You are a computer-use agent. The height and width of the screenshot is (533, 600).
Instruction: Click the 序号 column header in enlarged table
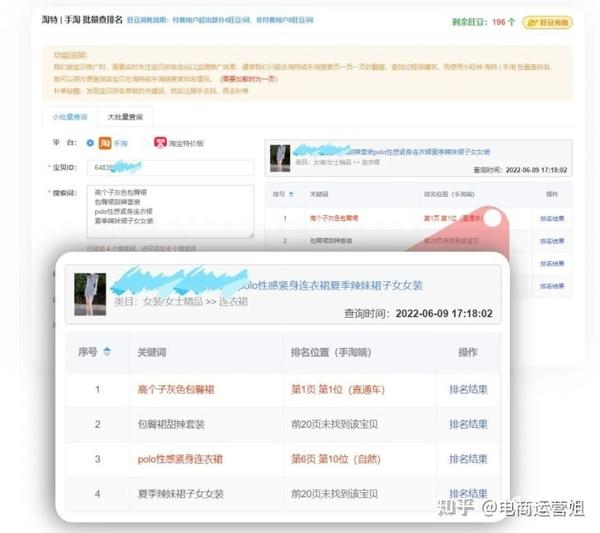(88, 352)
